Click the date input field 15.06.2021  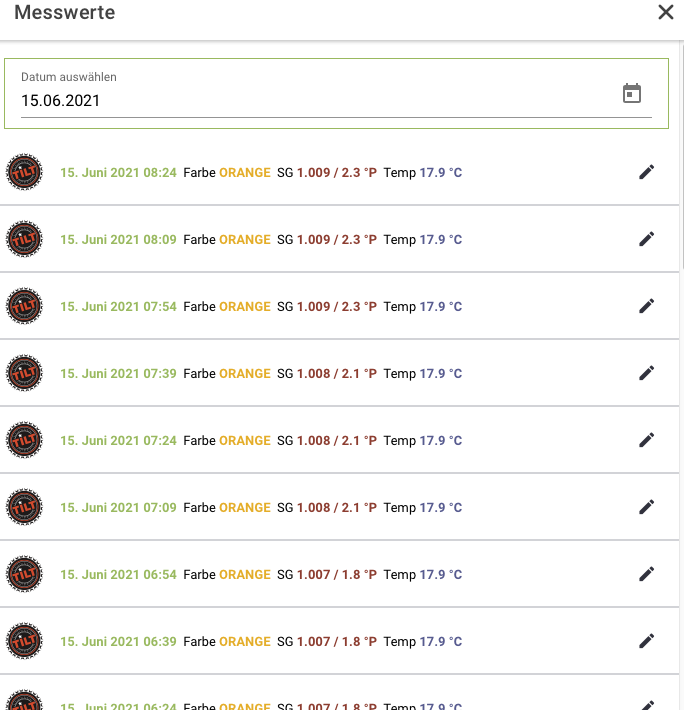(300, 101)
